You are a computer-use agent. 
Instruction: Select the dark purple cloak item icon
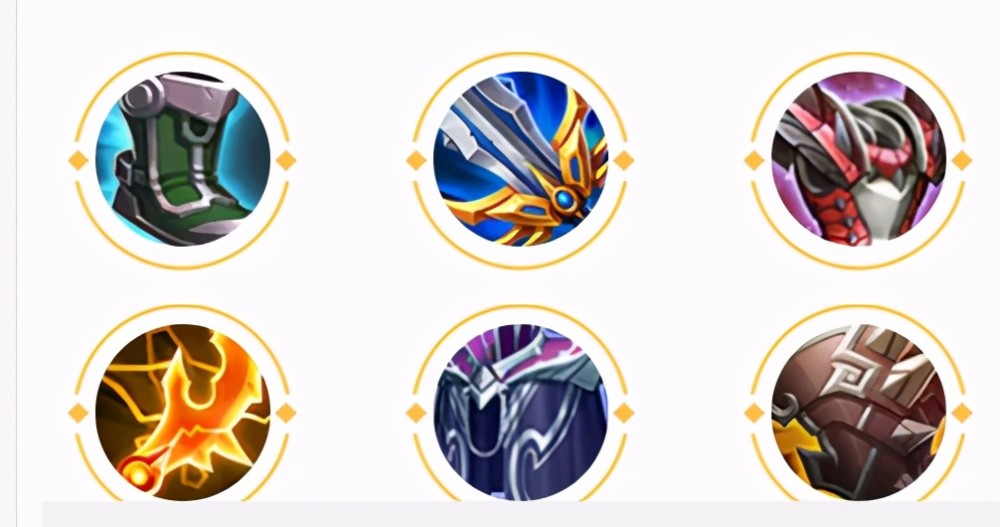point(520,412)
